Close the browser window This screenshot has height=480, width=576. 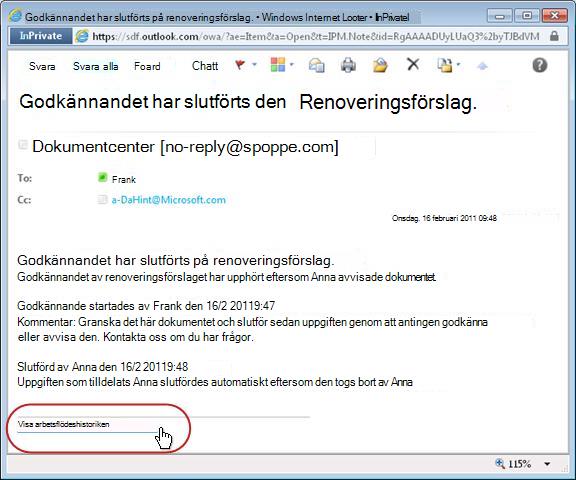point(554,16)
